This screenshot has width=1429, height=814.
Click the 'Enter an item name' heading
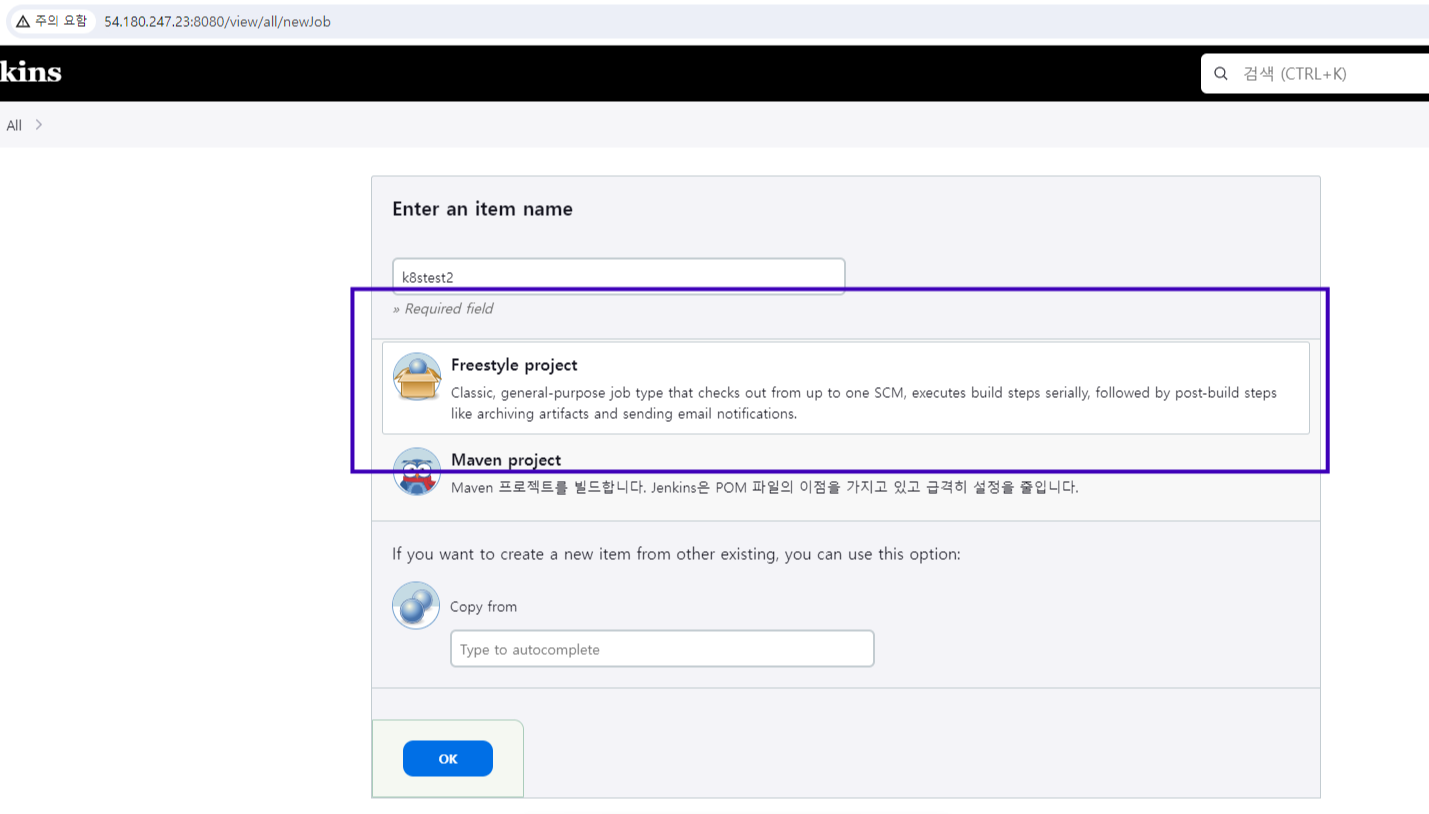click(482, 209)
